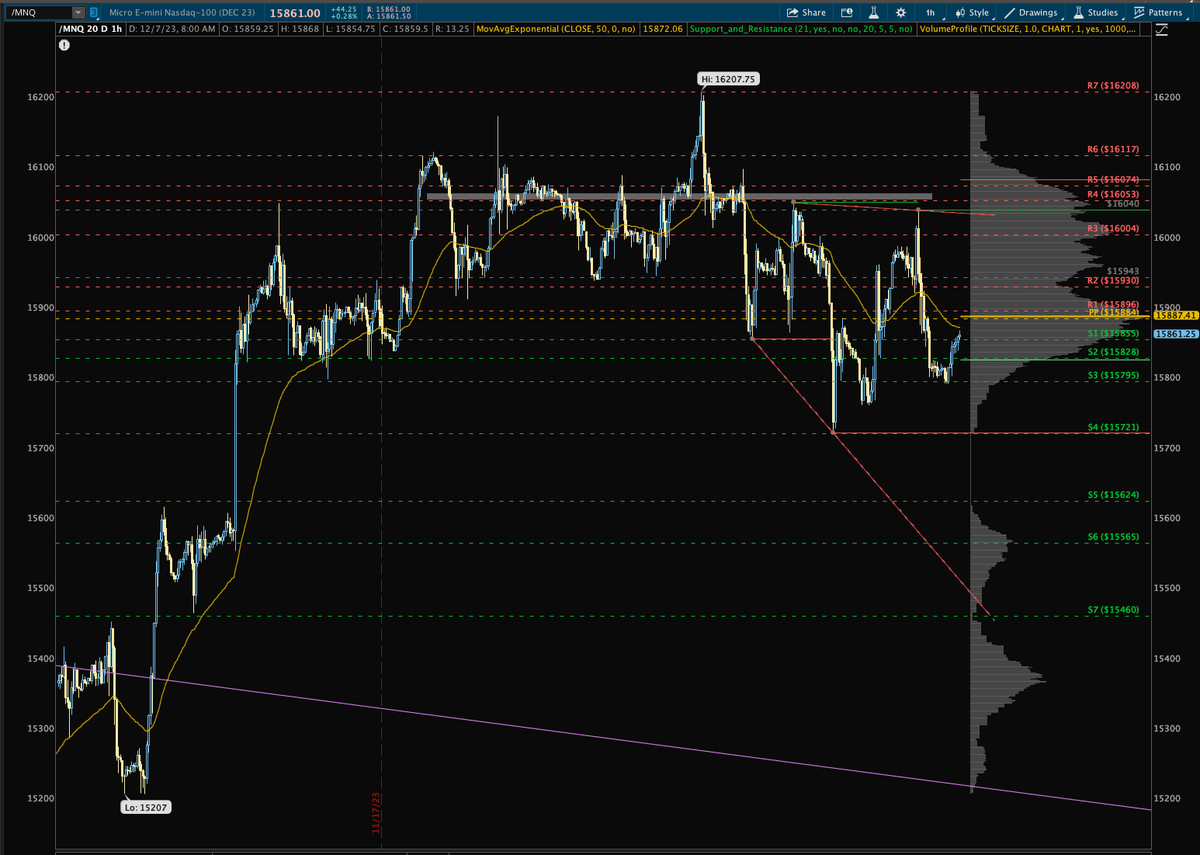Click the Lo: 15207 price bubble
This screenshot has height=855, width=1200.
pos(145,807)
